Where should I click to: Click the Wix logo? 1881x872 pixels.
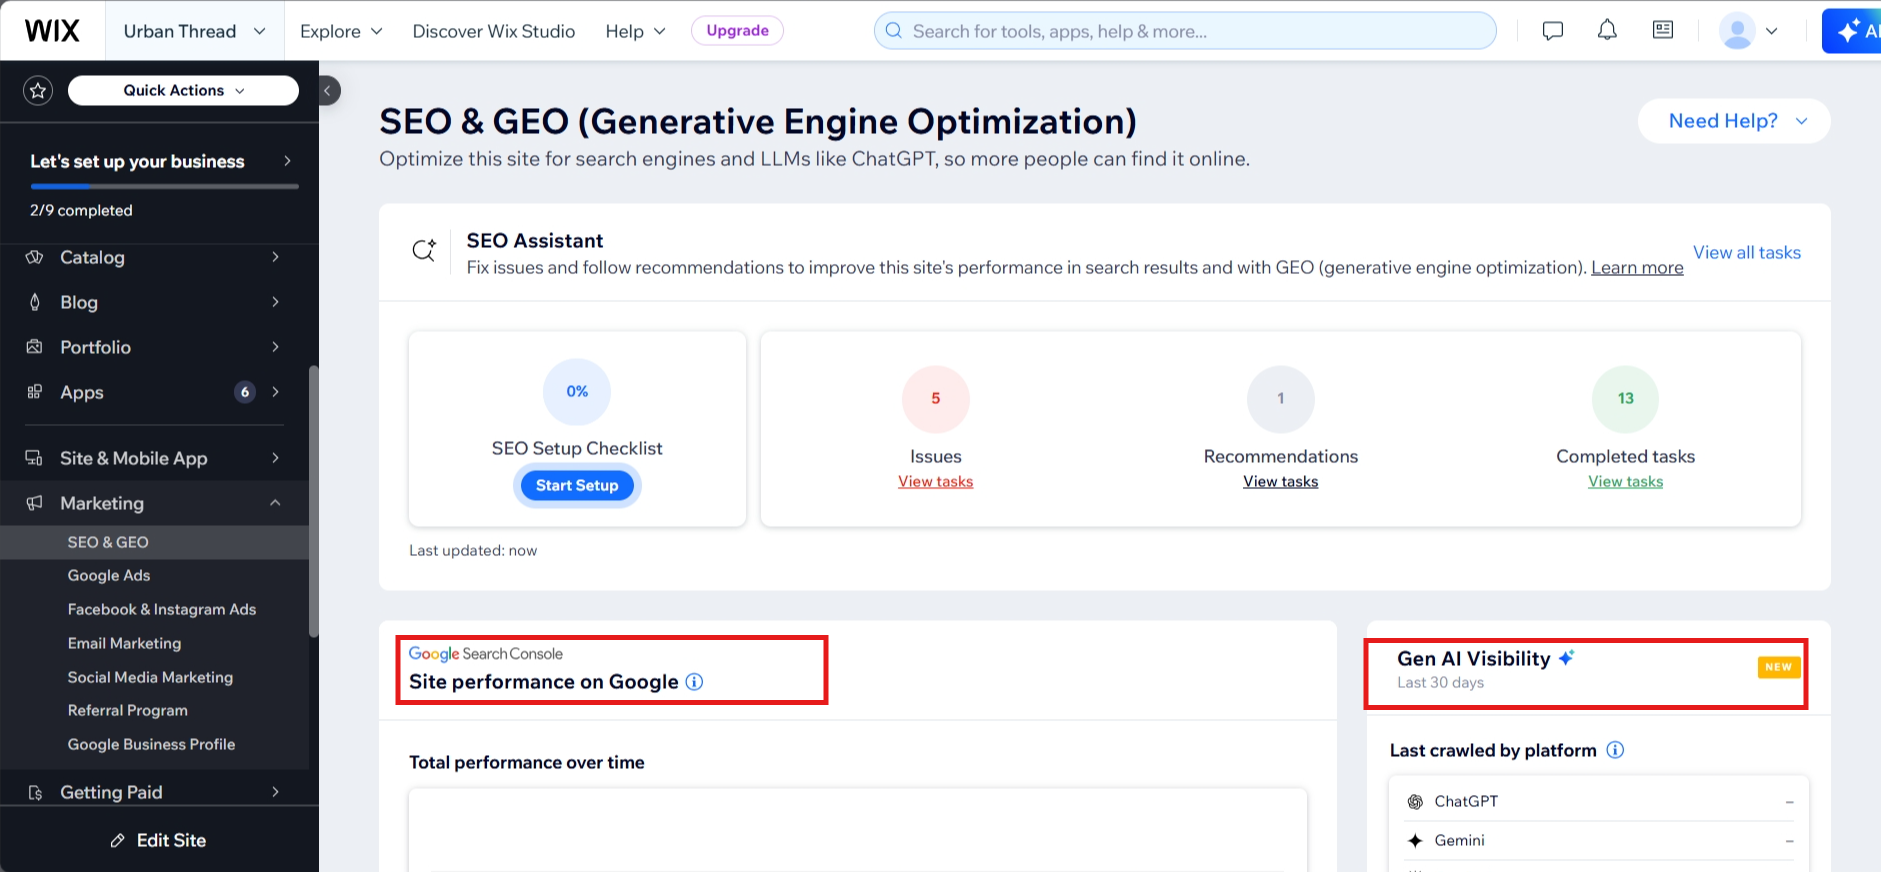tap(52, 31)
